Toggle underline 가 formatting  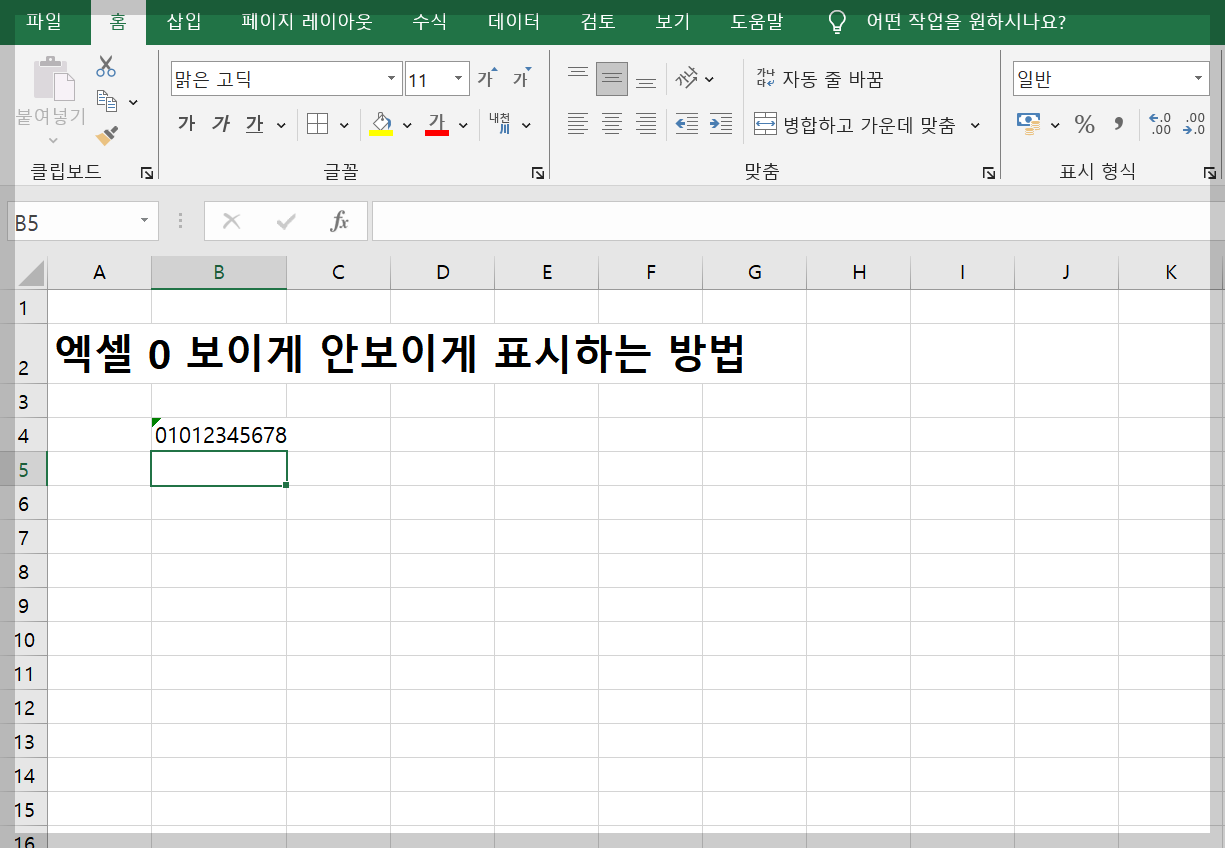[x=255, y=124]
